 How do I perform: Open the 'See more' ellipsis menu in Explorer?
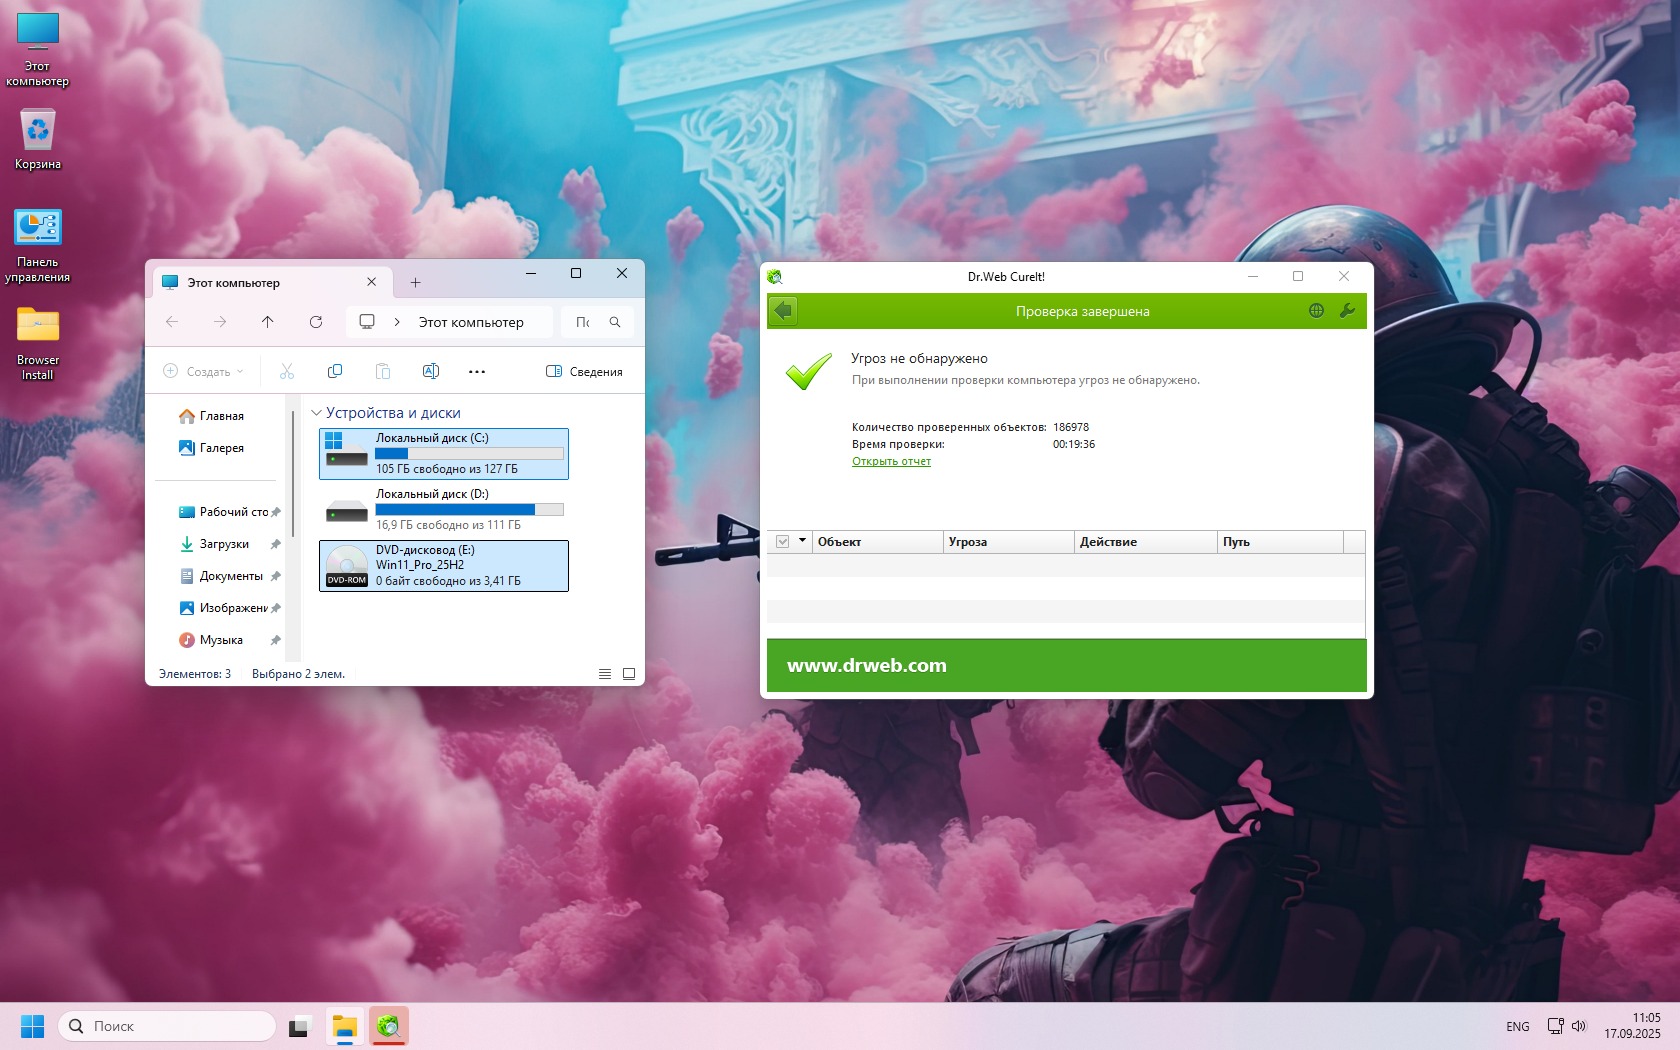point(477,371)
